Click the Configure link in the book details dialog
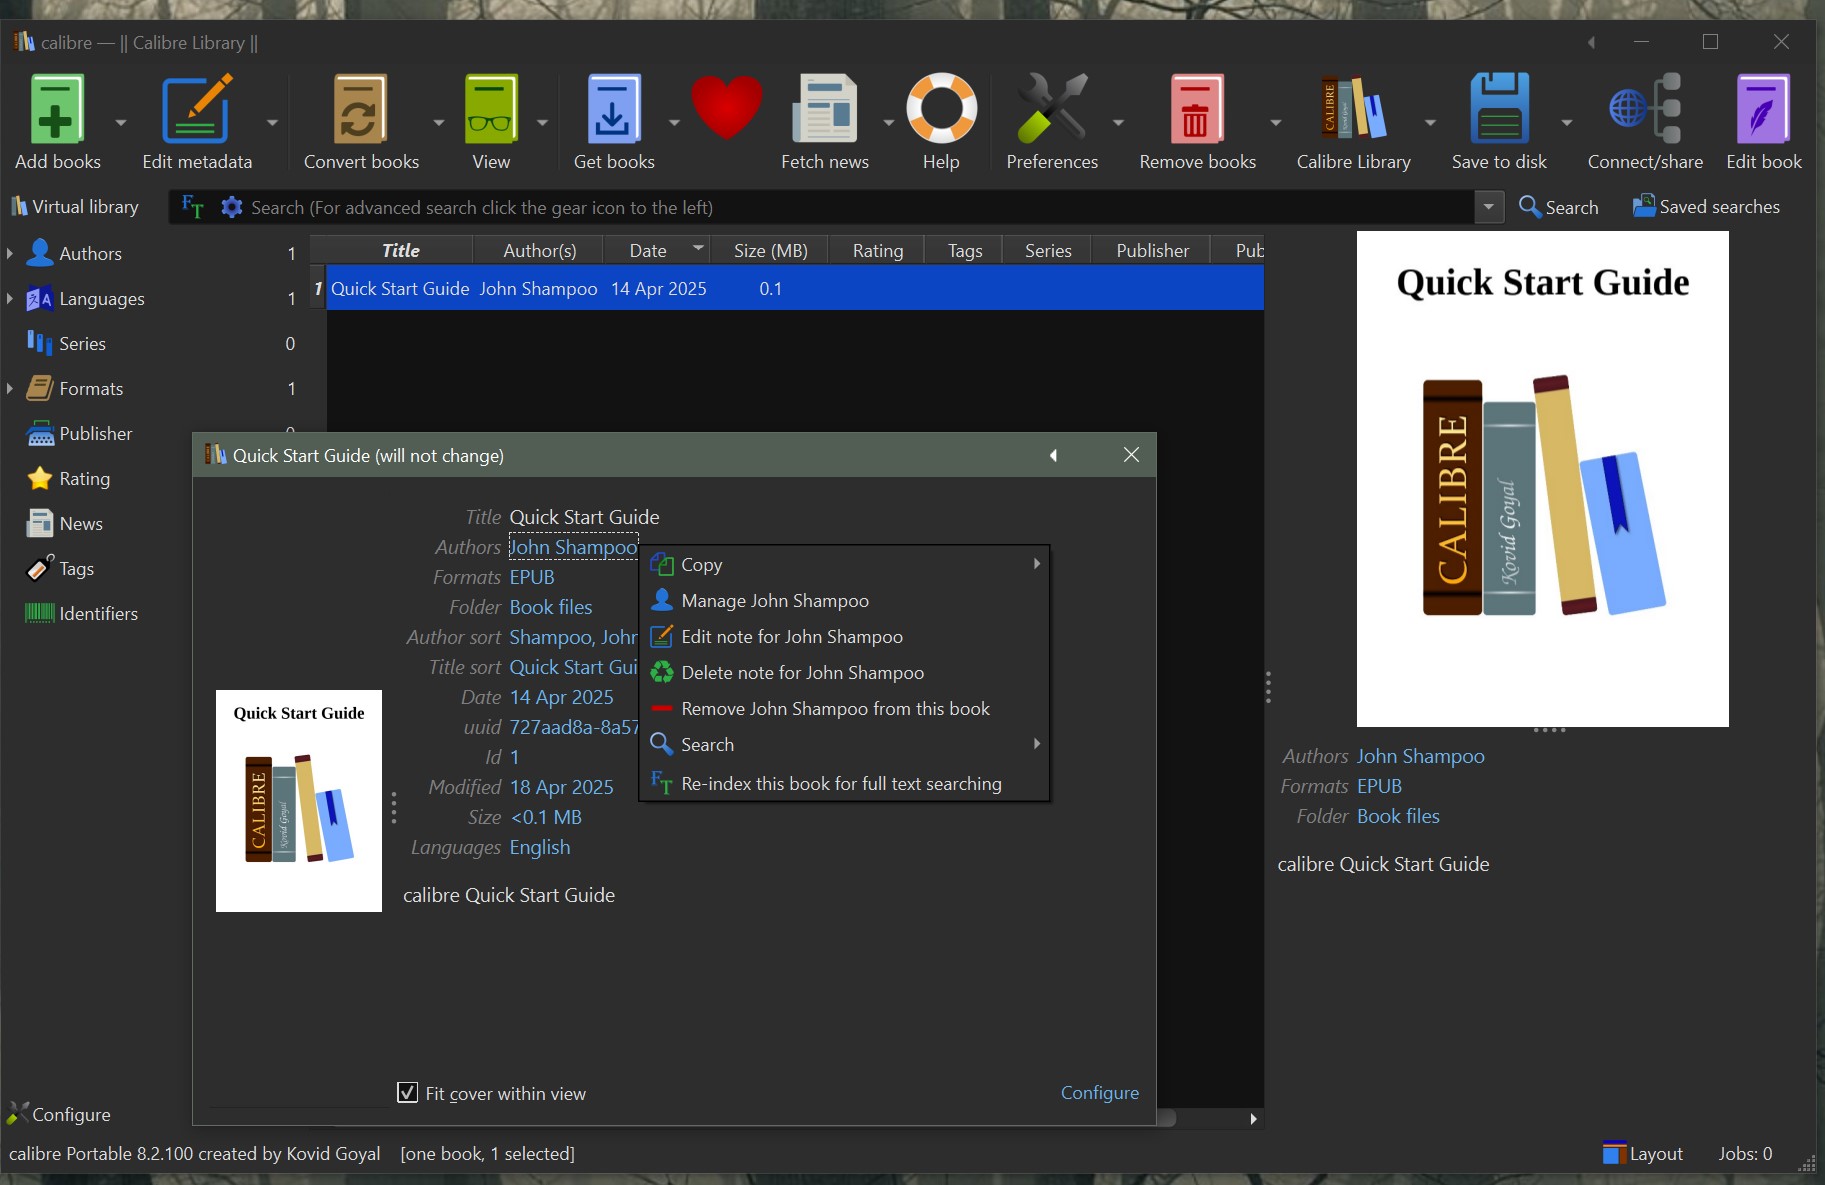1825x1185 pixels. pos(1099,1093)
